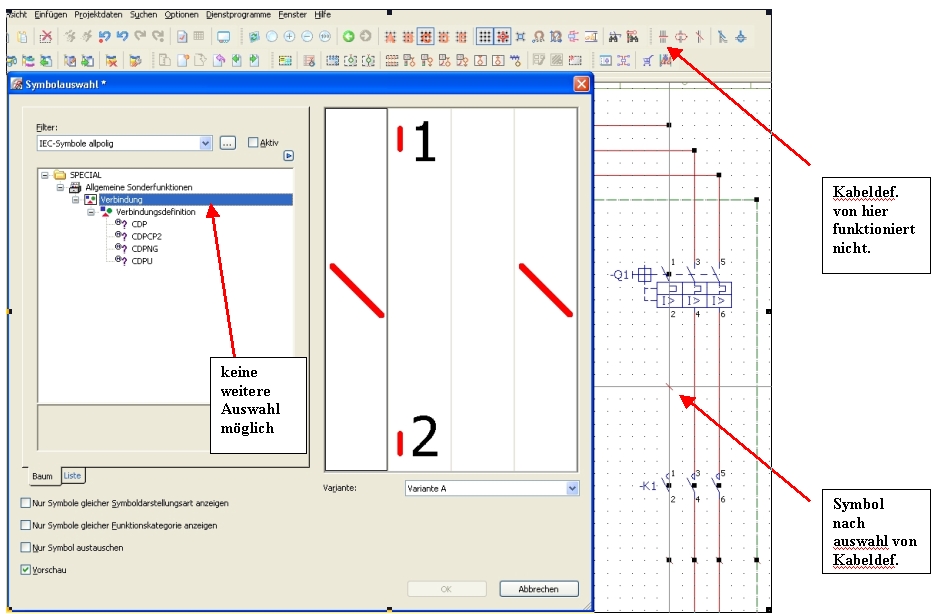Select the preview variant showing 1 and 2
936x614 pixels.
[x=420, y=289]
